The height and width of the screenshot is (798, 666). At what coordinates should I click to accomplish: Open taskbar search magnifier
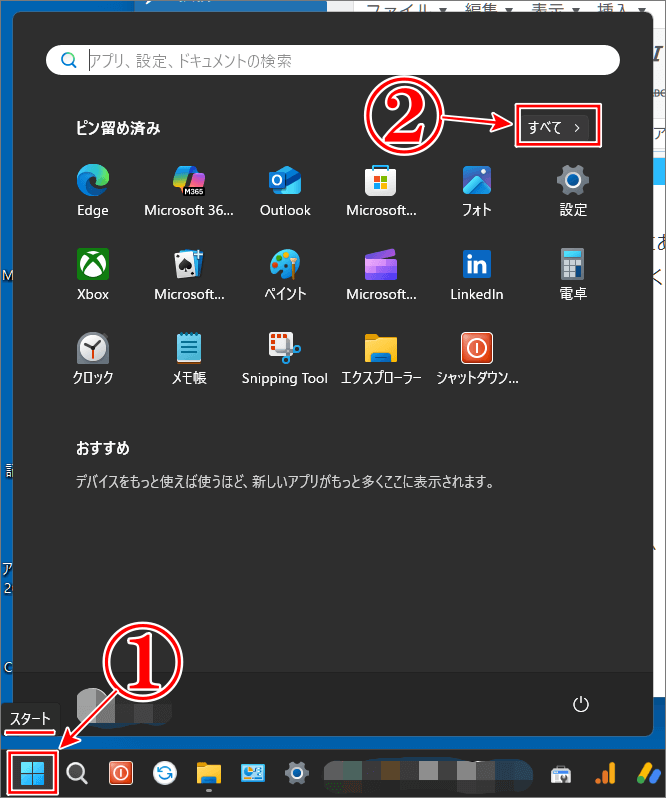[x=77, y=774]
